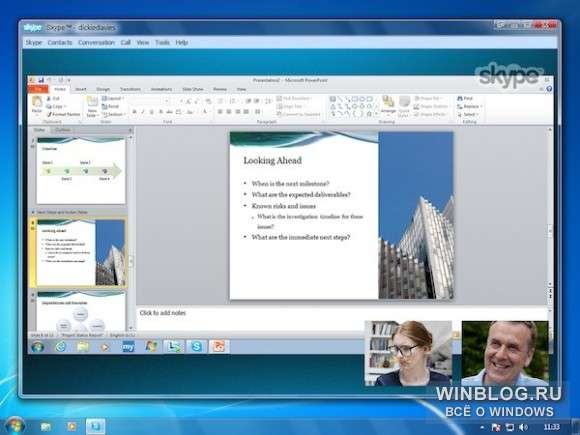Click the Copy button in the ribbon

55,107
